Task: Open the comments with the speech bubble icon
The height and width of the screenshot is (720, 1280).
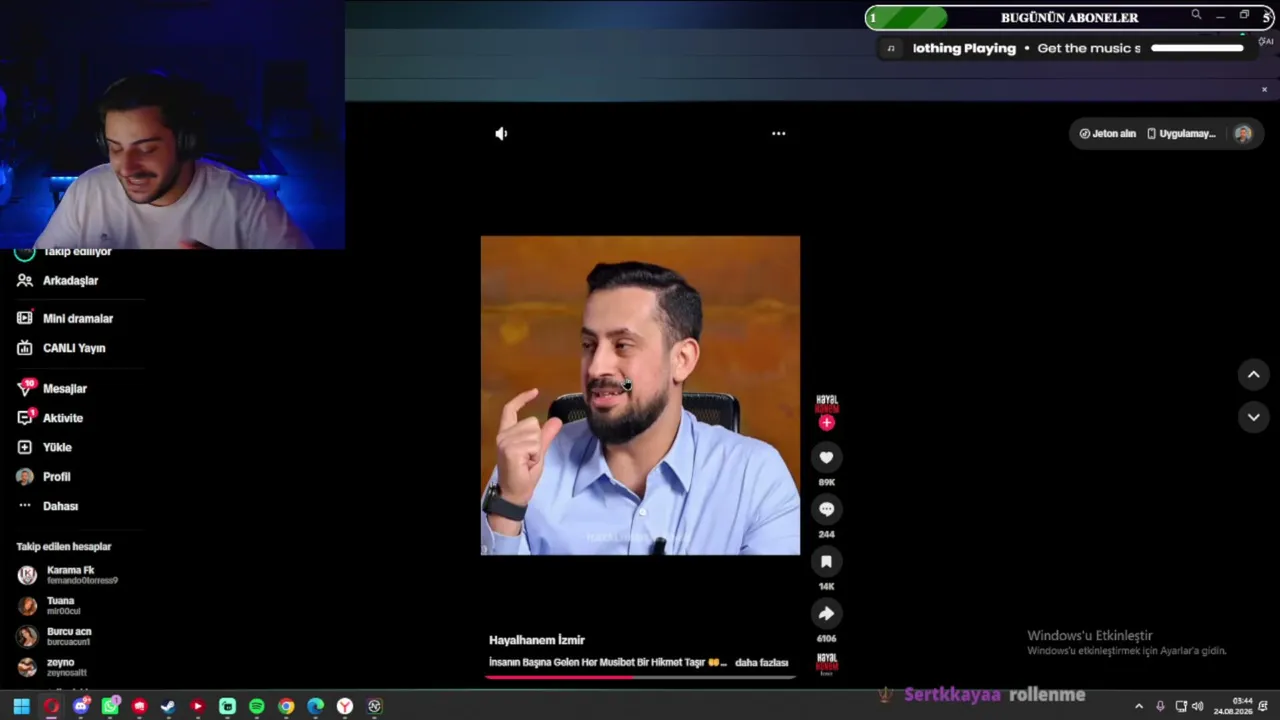Action: (826, 509)
